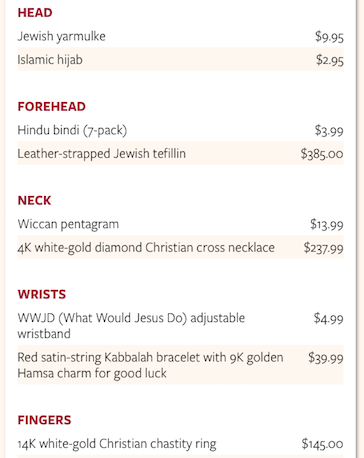364x458 pixels.
Task: Select the Islamic hijab row
Action: pos(180,59)
